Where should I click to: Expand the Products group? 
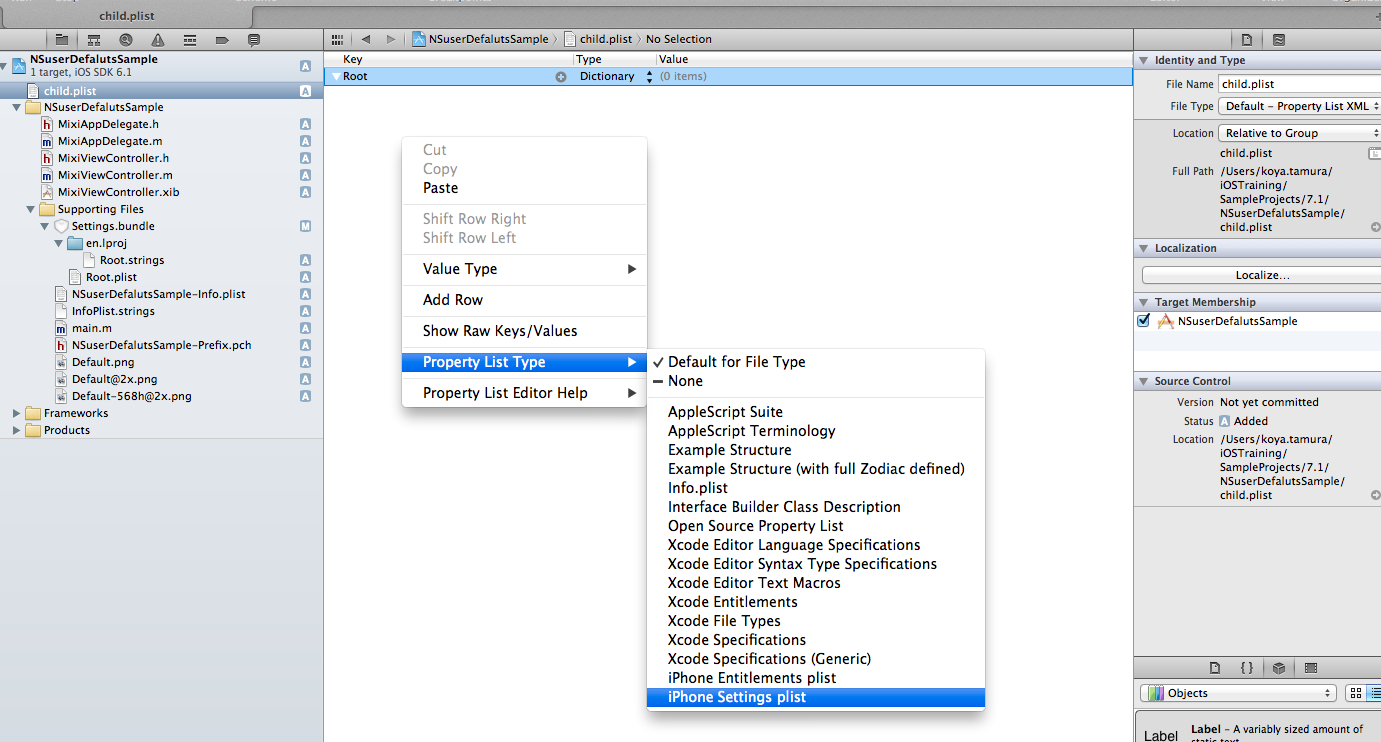(x=17, y=430)
